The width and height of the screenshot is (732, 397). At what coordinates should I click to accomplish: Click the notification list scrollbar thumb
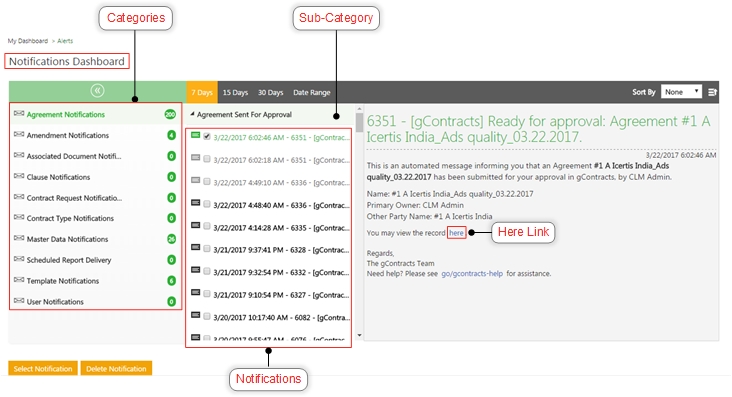[359, 122]
